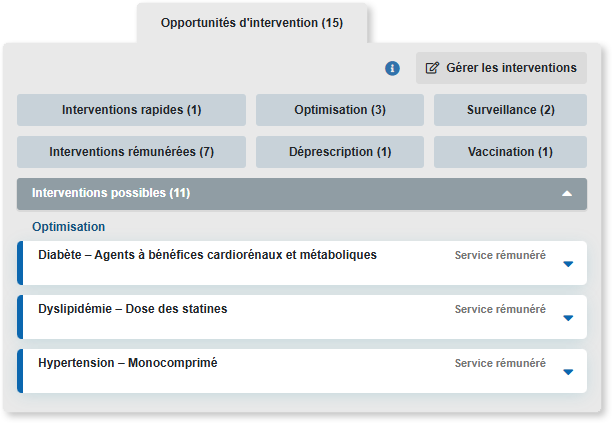Screen dimensions: 612x423
Task: Expand the Diabète intervention chevron
Action: click(x=568, y=264)
